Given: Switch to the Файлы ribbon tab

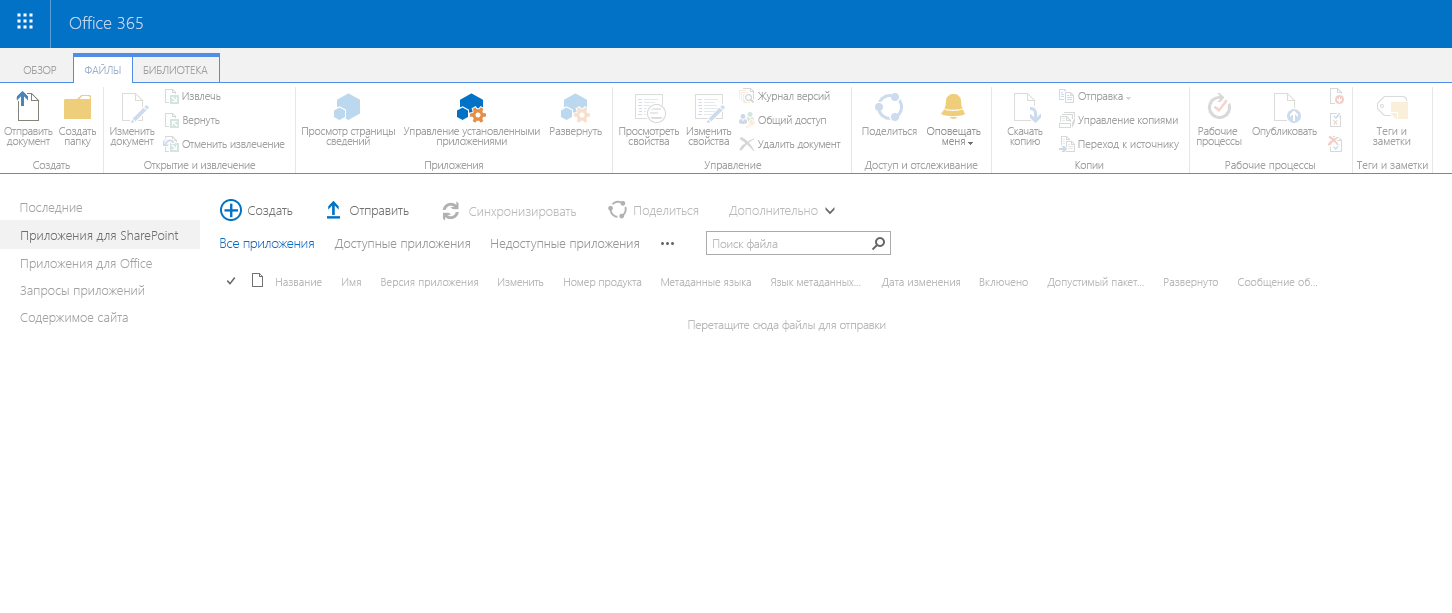Looking at the screenshot, I should click(x=103, y=70).
